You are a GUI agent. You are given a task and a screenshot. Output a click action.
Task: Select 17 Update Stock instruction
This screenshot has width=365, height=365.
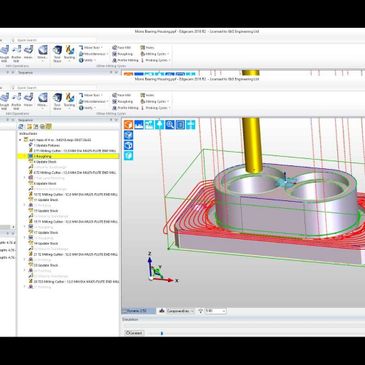pos(44,232)
